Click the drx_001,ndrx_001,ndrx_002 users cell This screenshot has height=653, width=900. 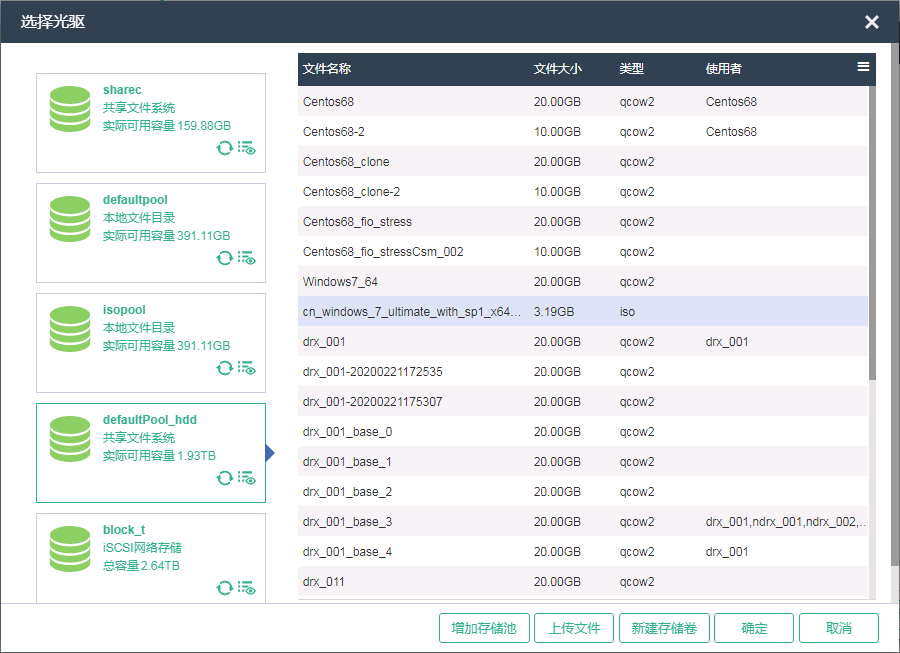point(786,522)
